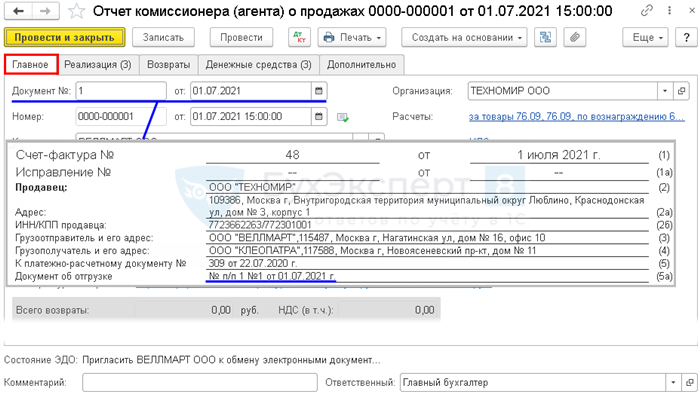Show accounting entries with the Дт/Кт icon

click(300, 37)
